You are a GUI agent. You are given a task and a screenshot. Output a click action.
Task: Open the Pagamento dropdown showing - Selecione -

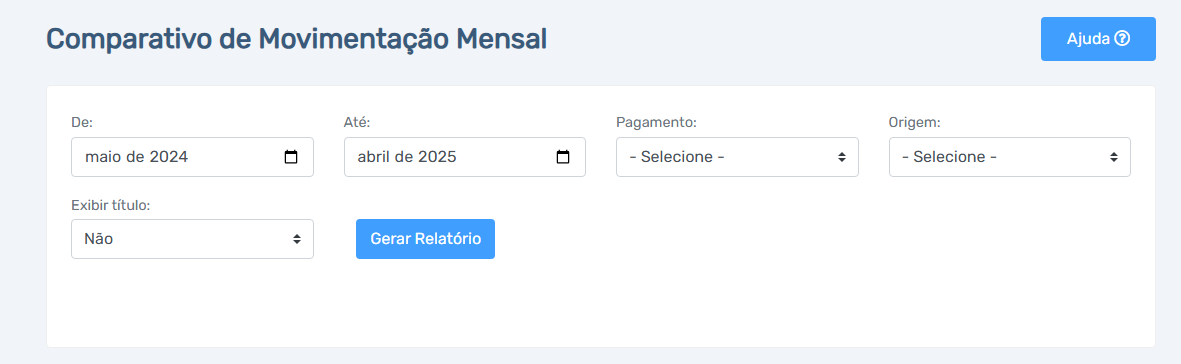click(737, 157)
